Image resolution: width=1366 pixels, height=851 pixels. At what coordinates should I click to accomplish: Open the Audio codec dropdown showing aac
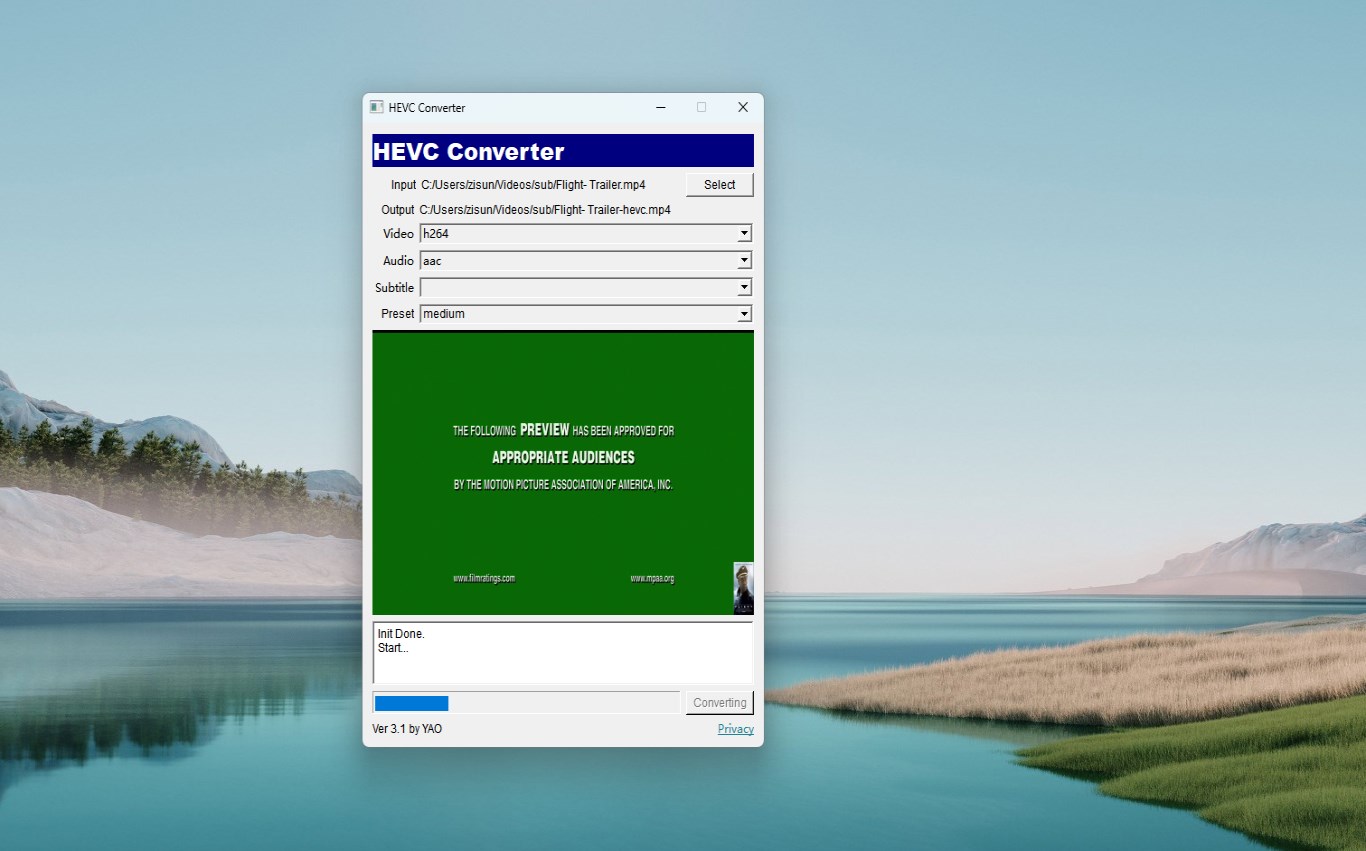tap(744, 260)
